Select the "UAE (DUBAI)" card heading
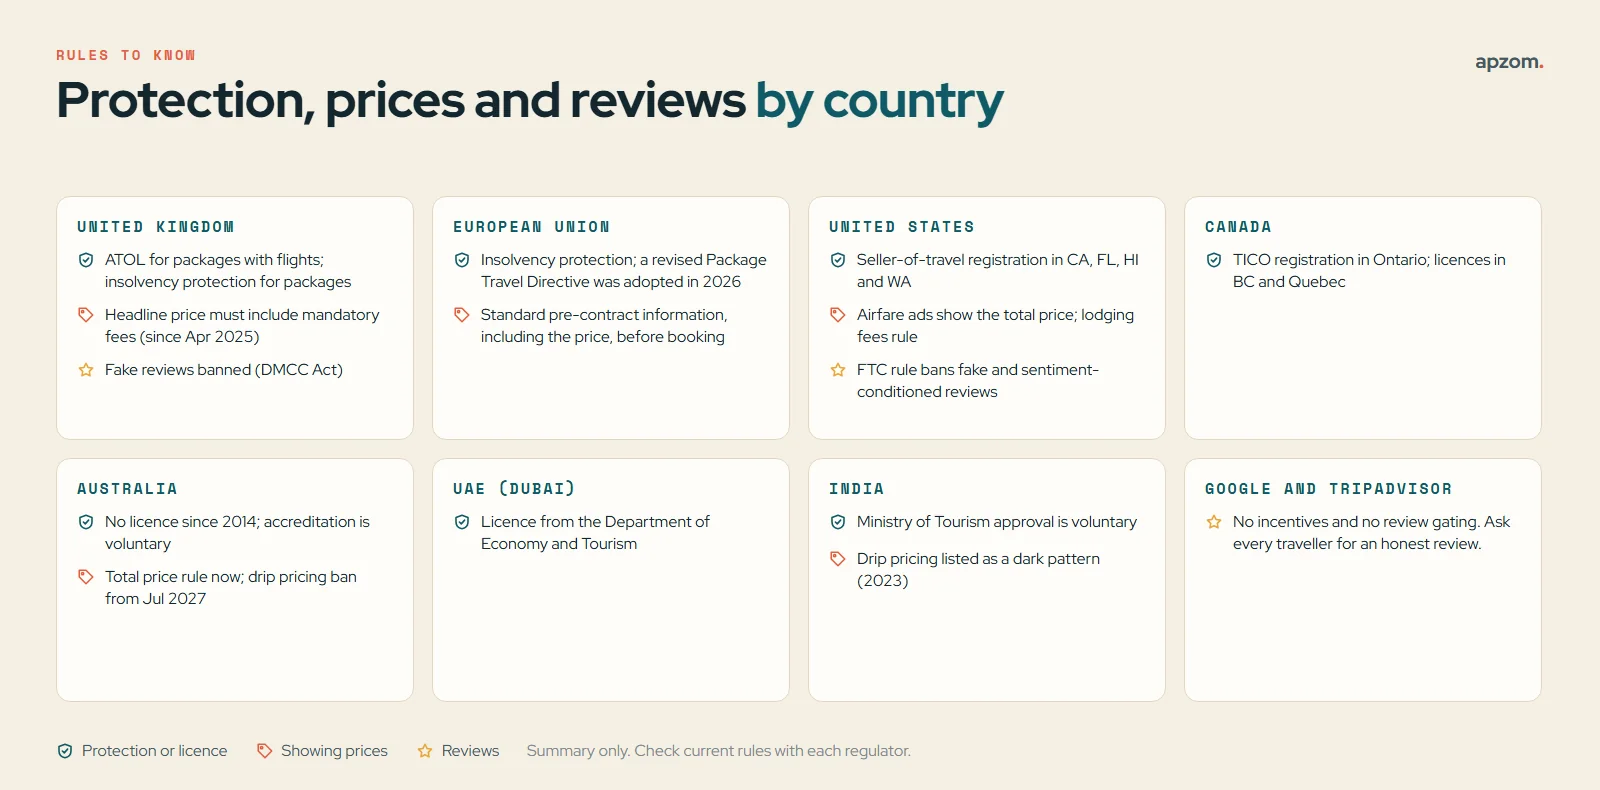Viewport: 1600px width, 790px height. tap(514, 489)
